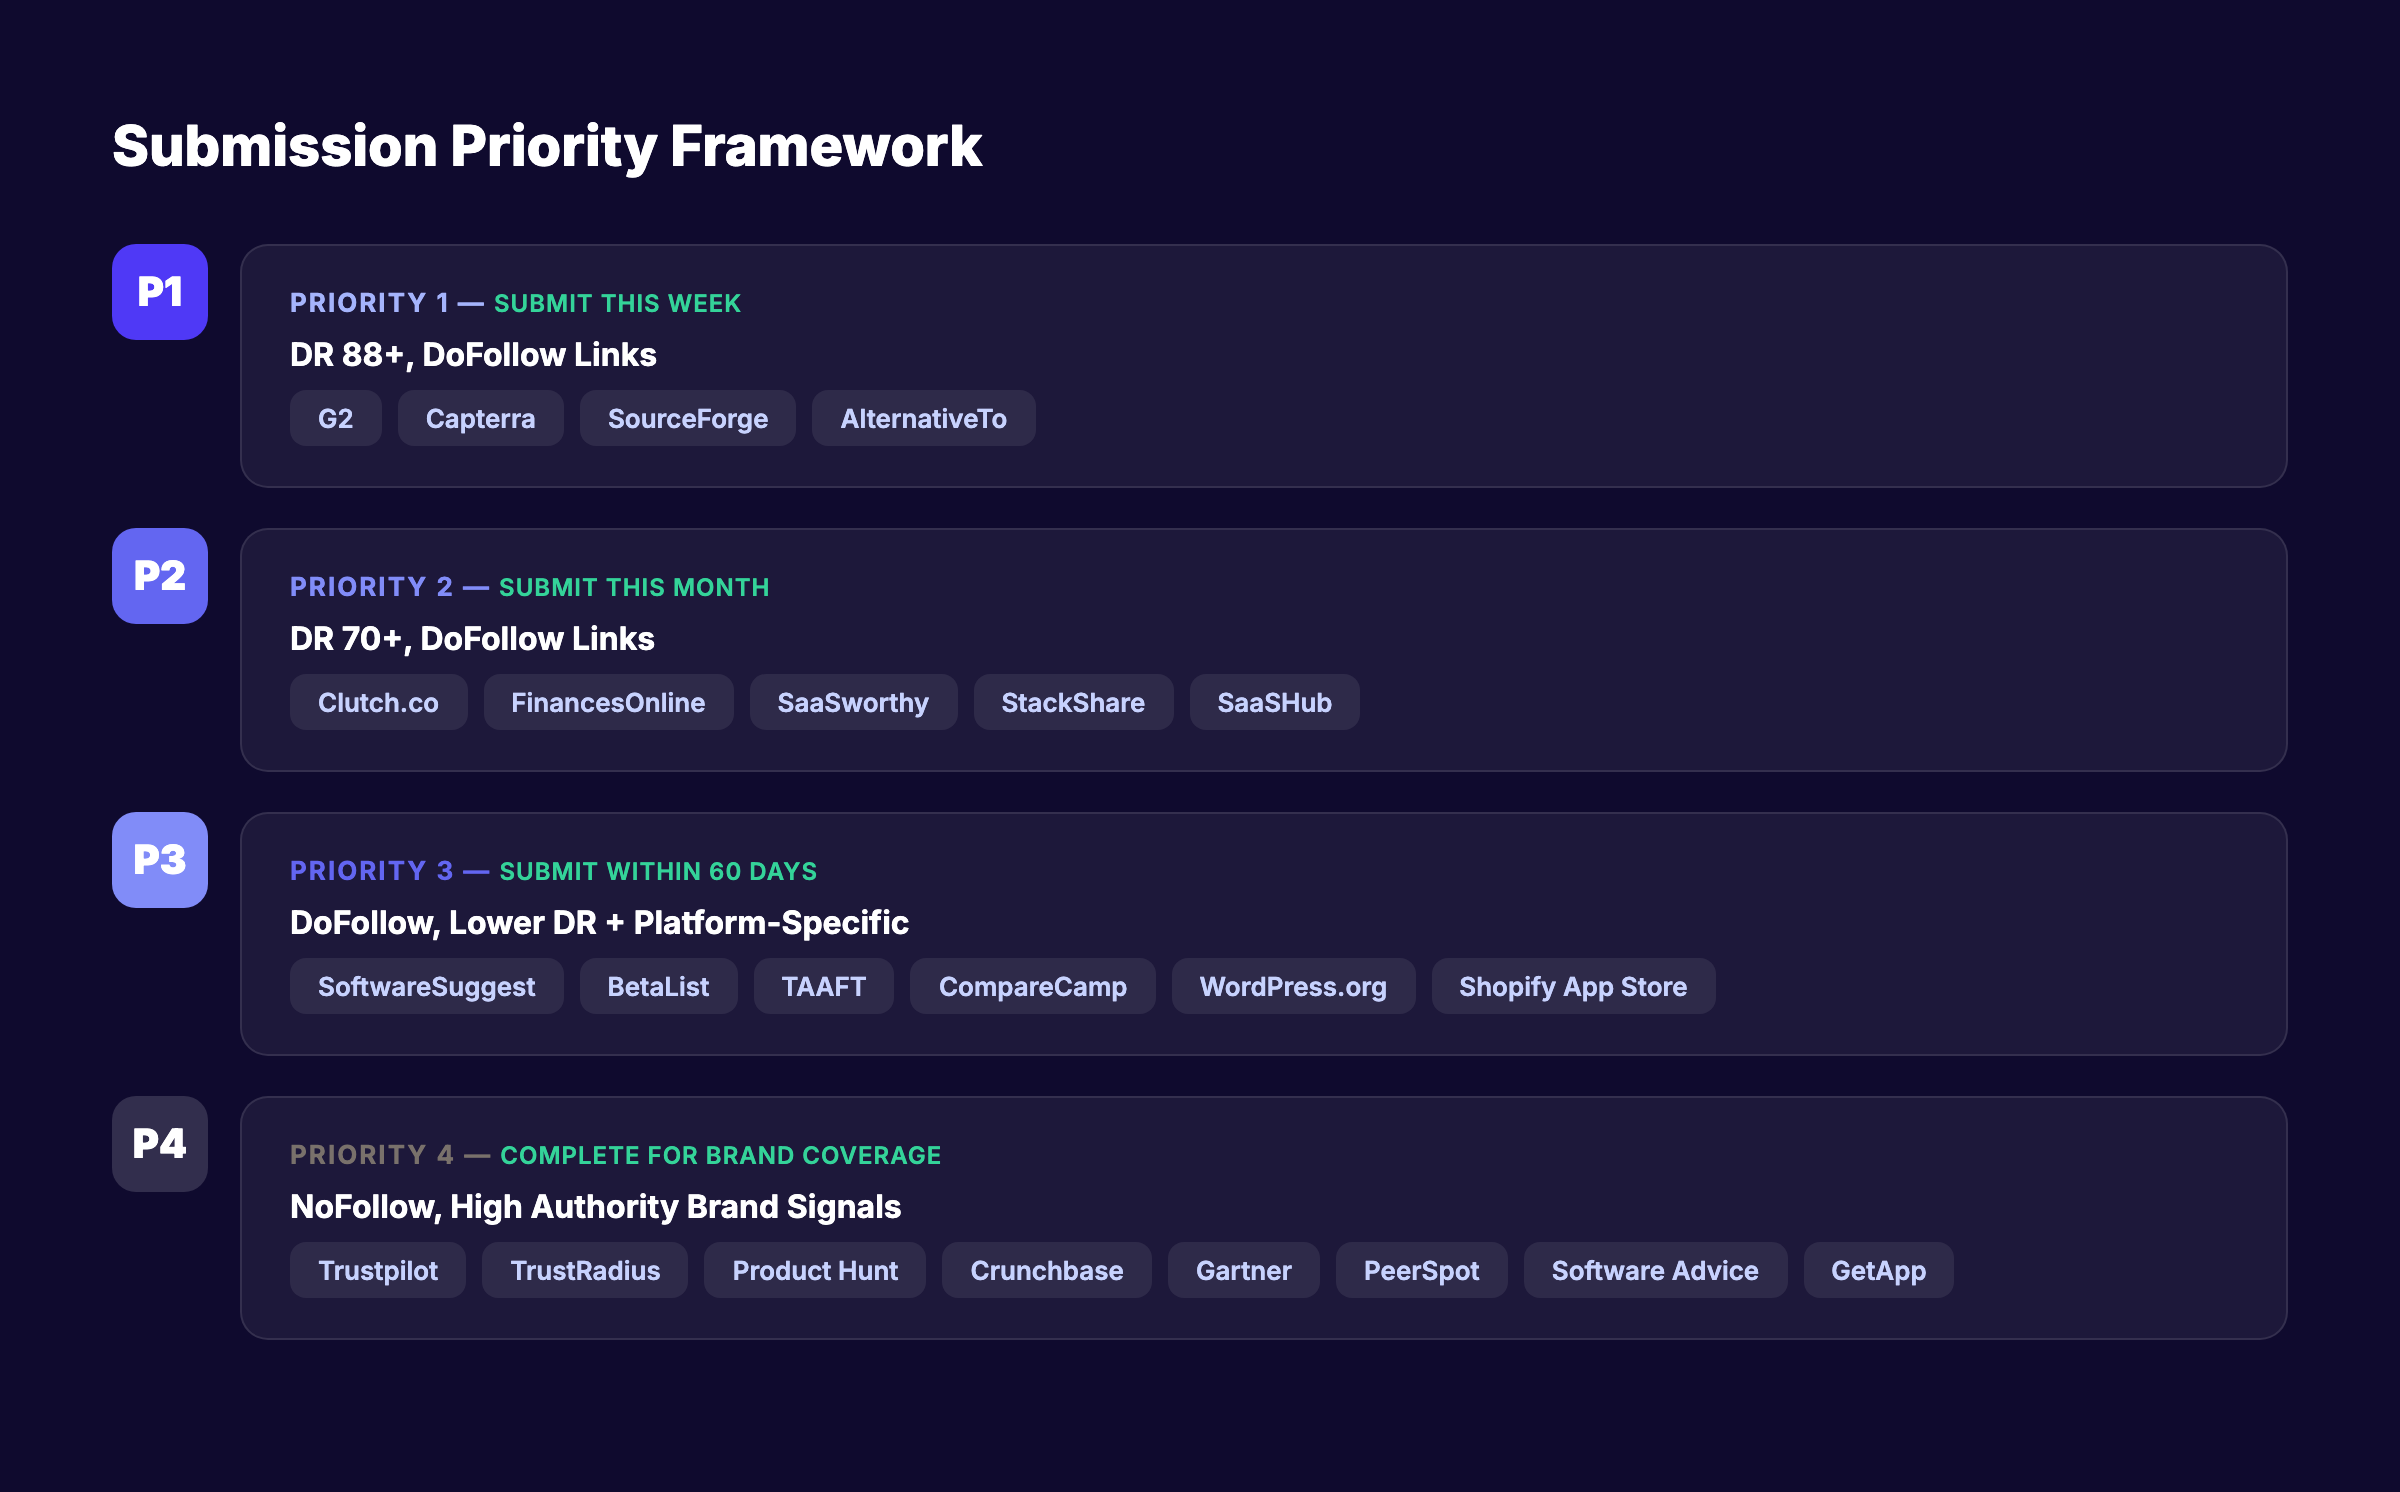Open the SUBMIT THIS WEEK section header
2400x1492 pixels.
[617, 303]
